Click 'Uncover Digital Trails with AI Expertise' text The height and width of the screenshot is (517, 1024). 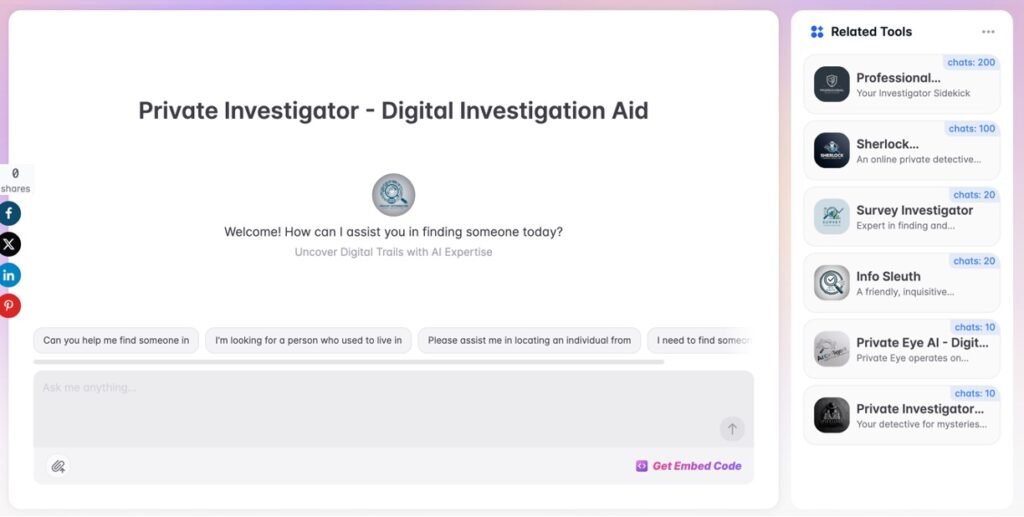coord(393,252)
